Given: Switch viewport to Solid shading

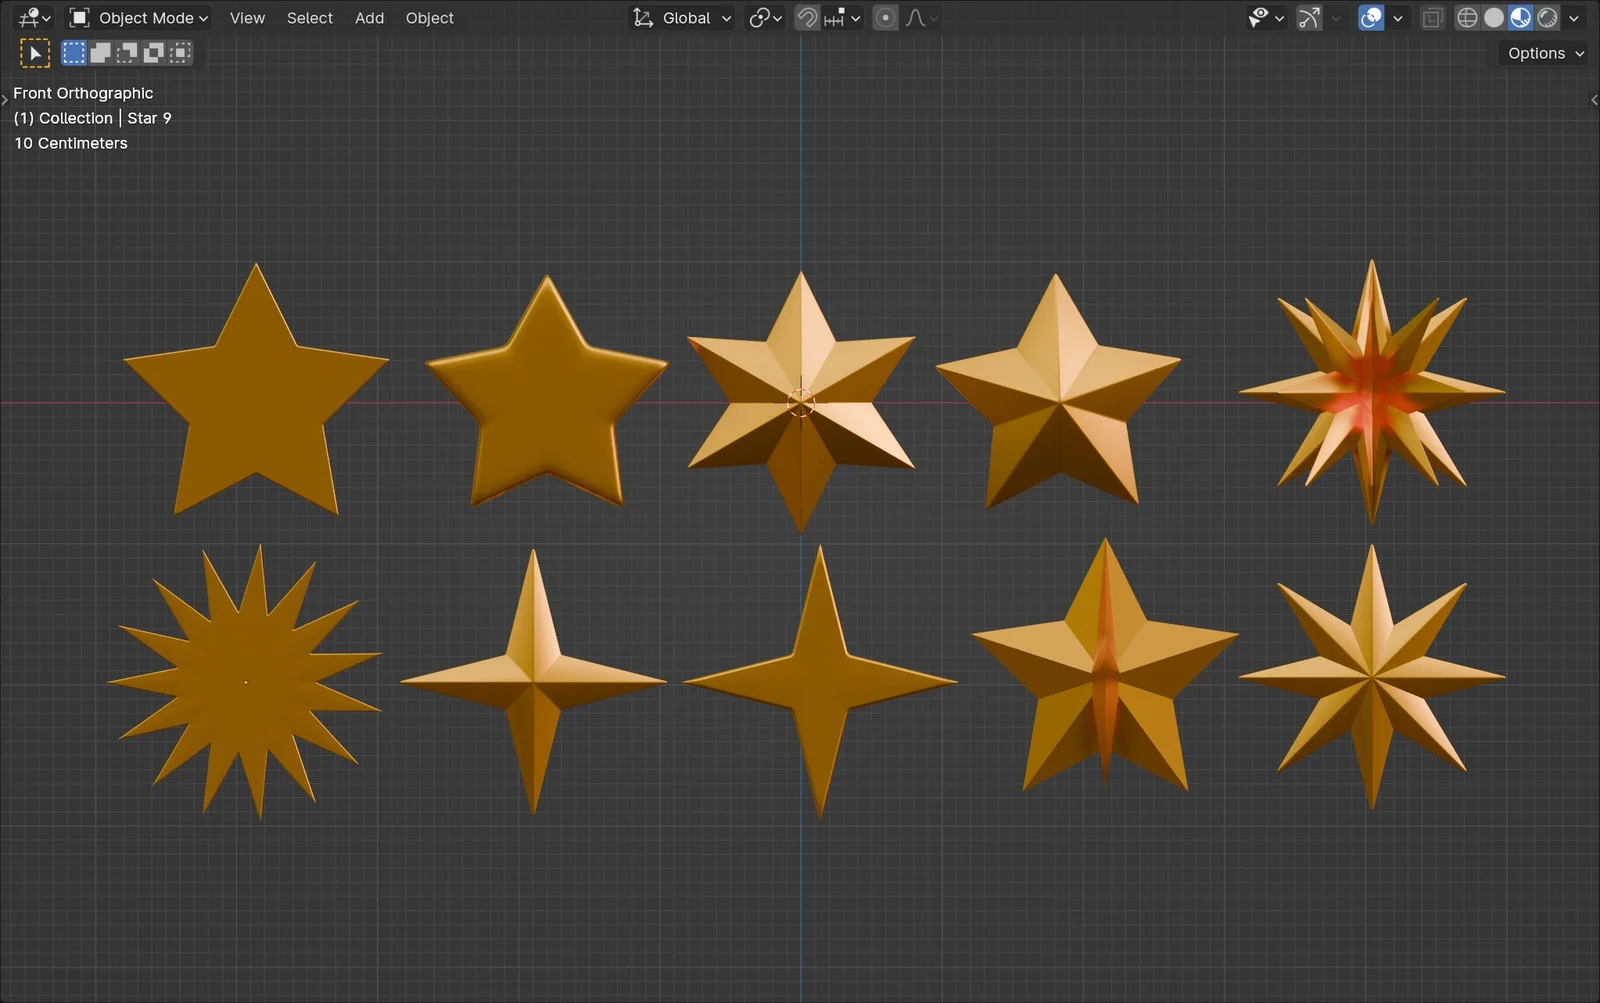Looking at the screenshot, I should point(1494,17).
